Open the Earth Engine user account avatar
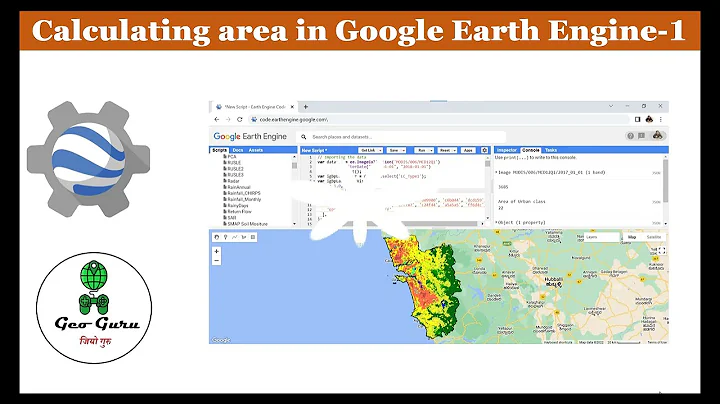 (658, 135)
